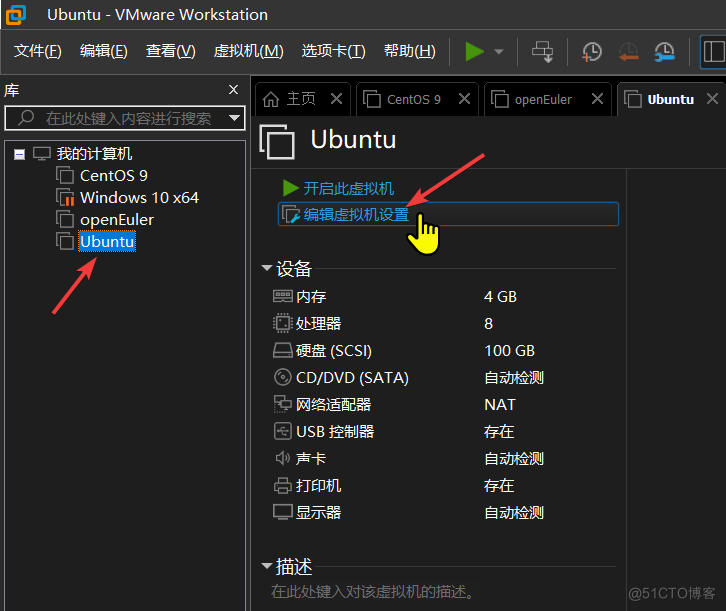Open the 选项卡(T) menu

[333, 51]
